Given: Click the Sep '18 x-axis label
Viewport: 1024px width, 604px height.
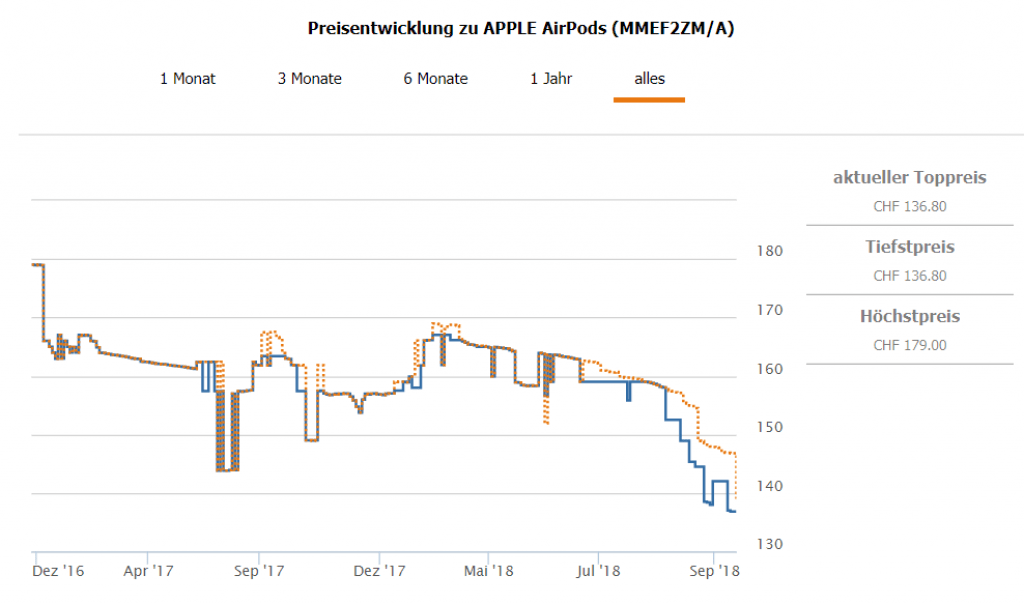Looking at the screenshot, I should [x=715, y=571].
